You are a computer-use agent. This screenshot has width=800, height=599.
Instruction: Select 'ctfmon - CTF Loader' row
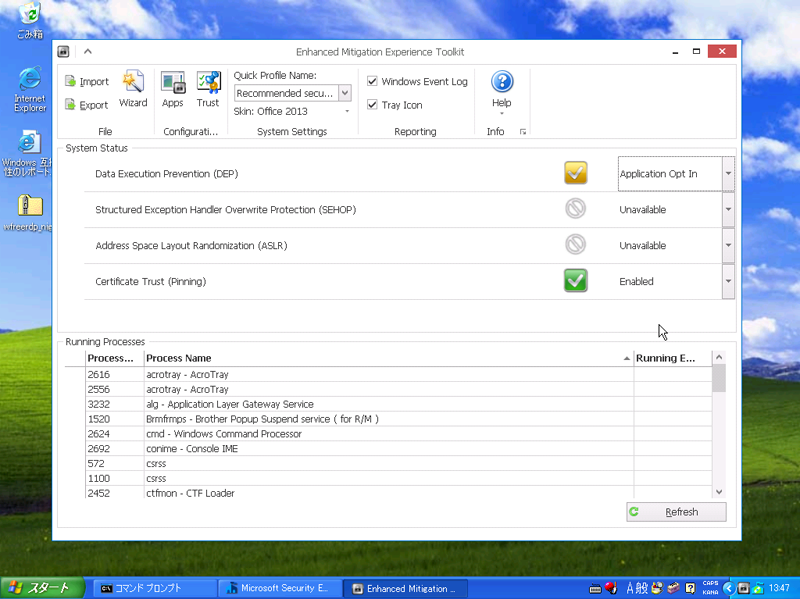click(x=399, y=493)
